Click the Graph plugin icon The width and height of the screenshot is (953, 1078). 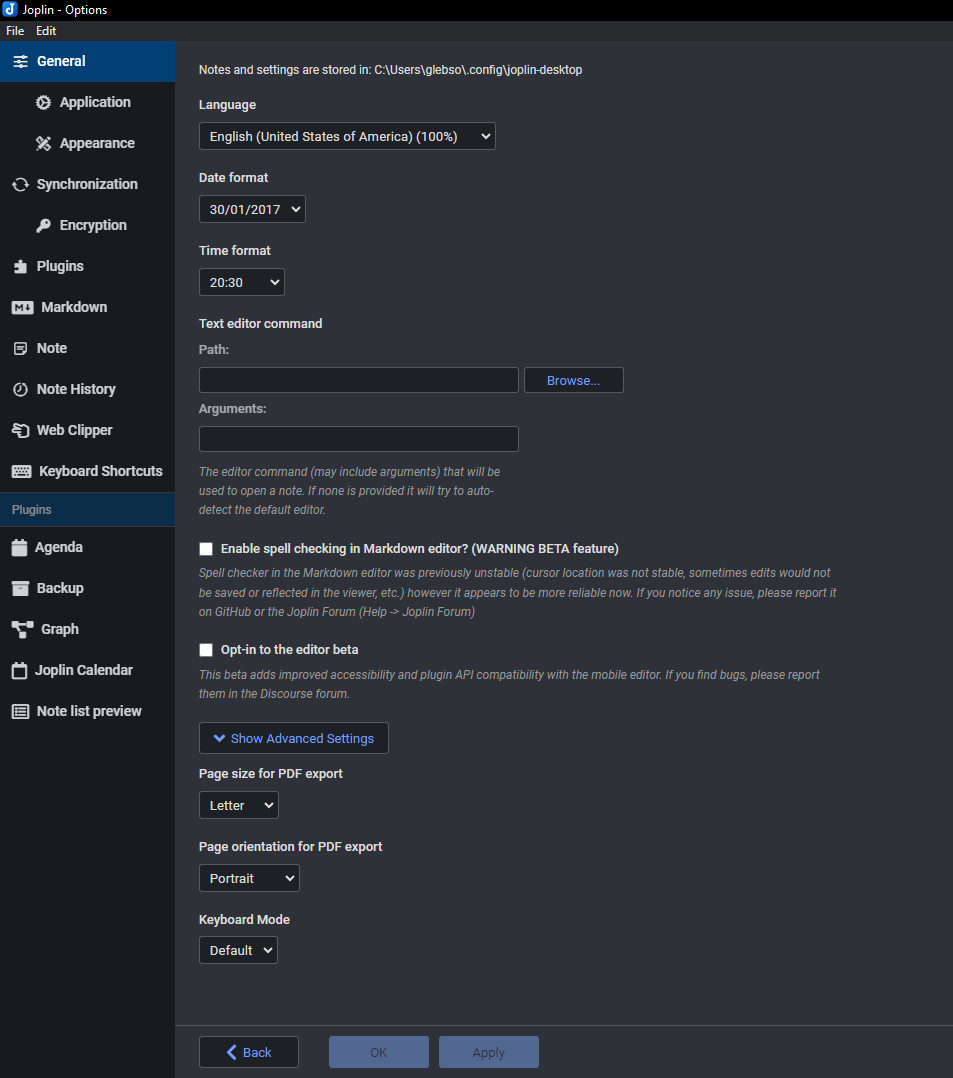(x=23, y=629)
